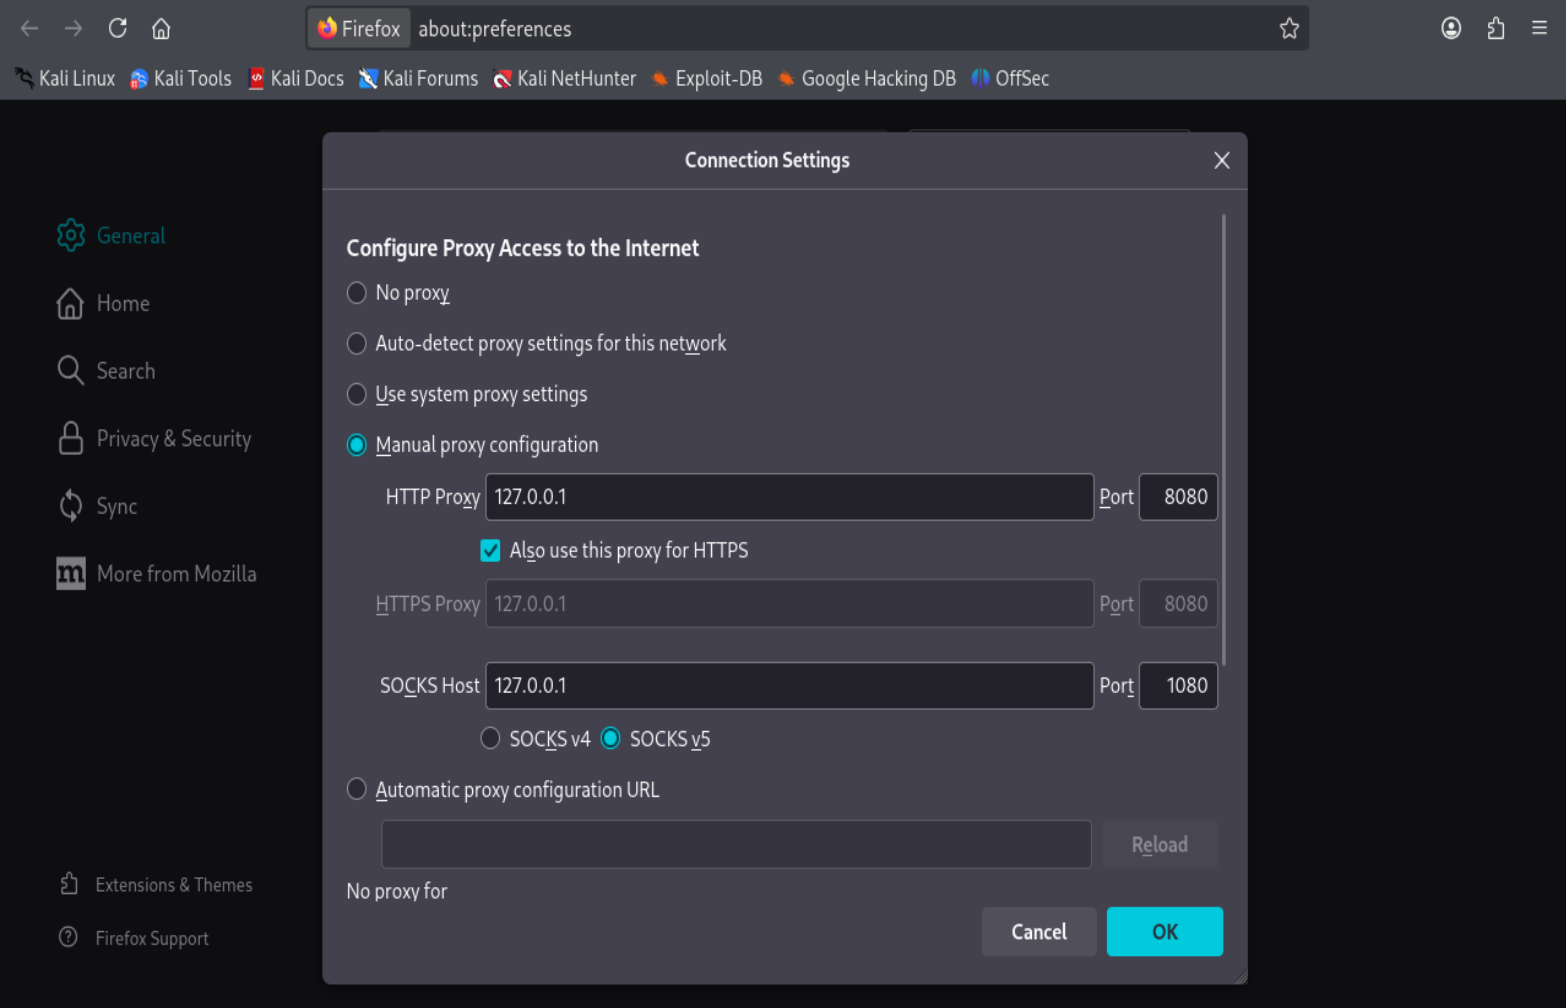Screen dimensions: 1566x1008
Task: Select SOCKS v4 radio button
Action: click(x=490, y=739)
